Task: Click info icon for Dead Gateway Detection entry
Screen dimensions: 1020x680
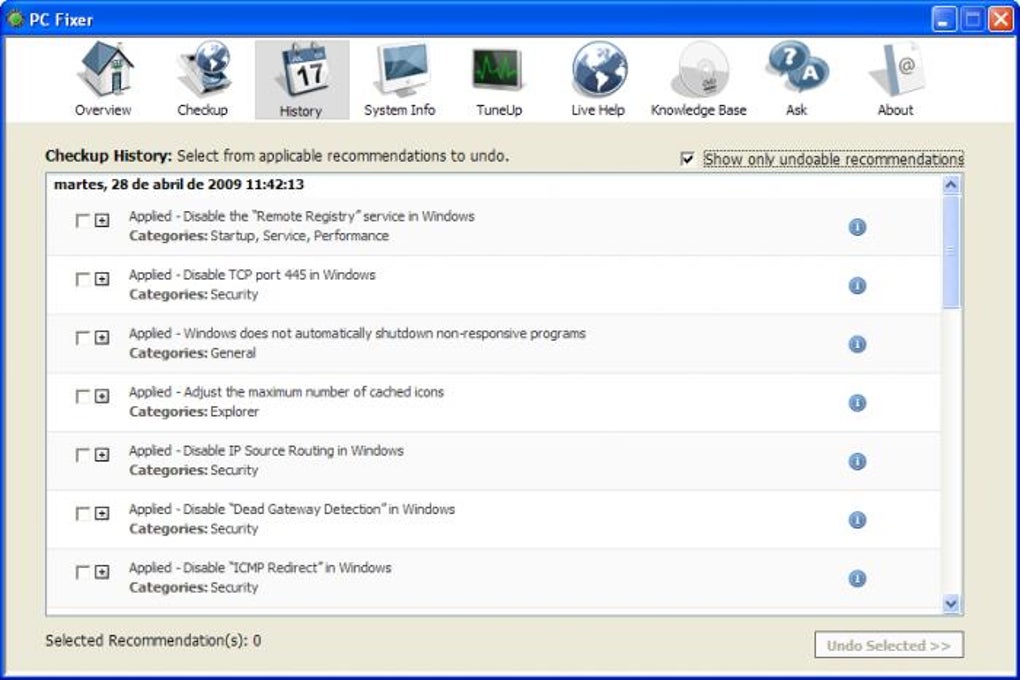Action: tap(857, 520)
